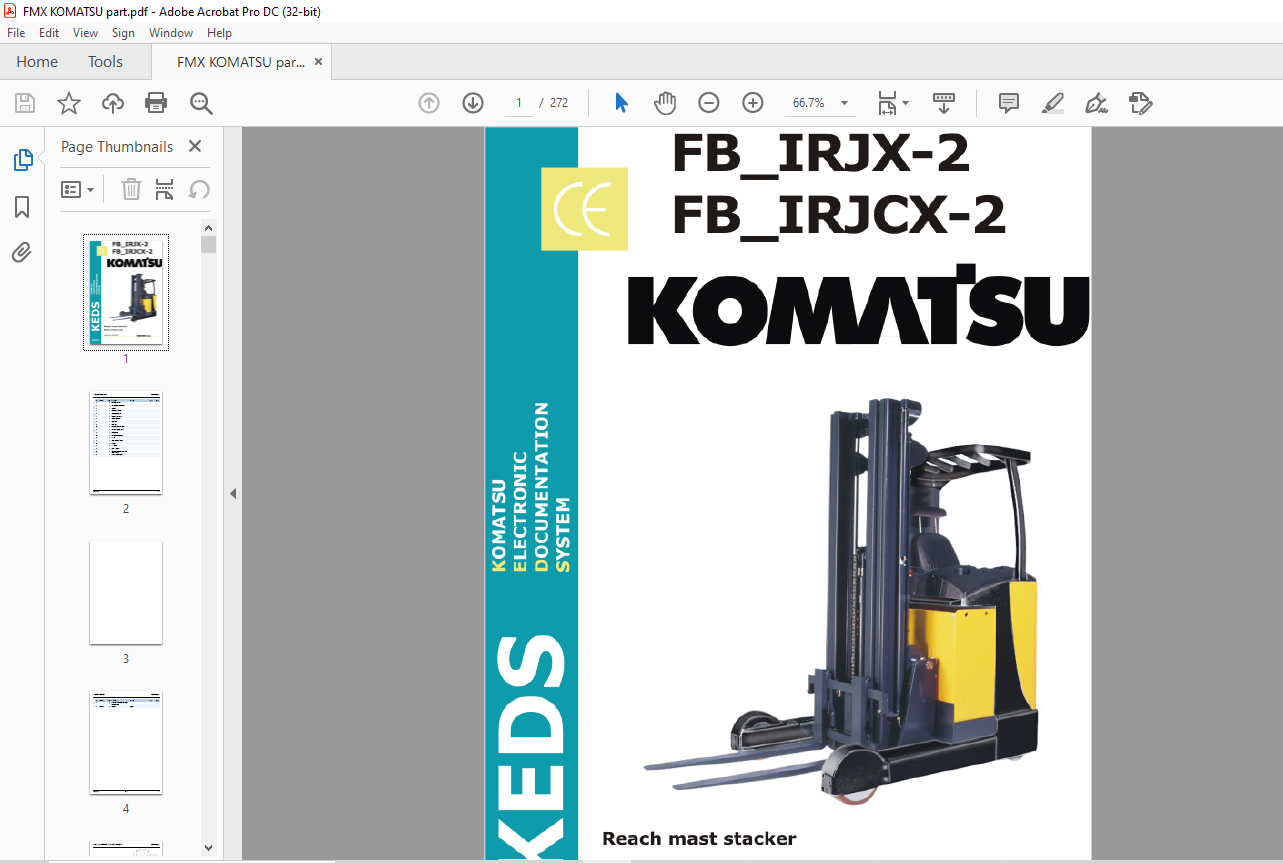1283x863 pixels.
Task: Open the Sign menu
Action: (123, 33)
